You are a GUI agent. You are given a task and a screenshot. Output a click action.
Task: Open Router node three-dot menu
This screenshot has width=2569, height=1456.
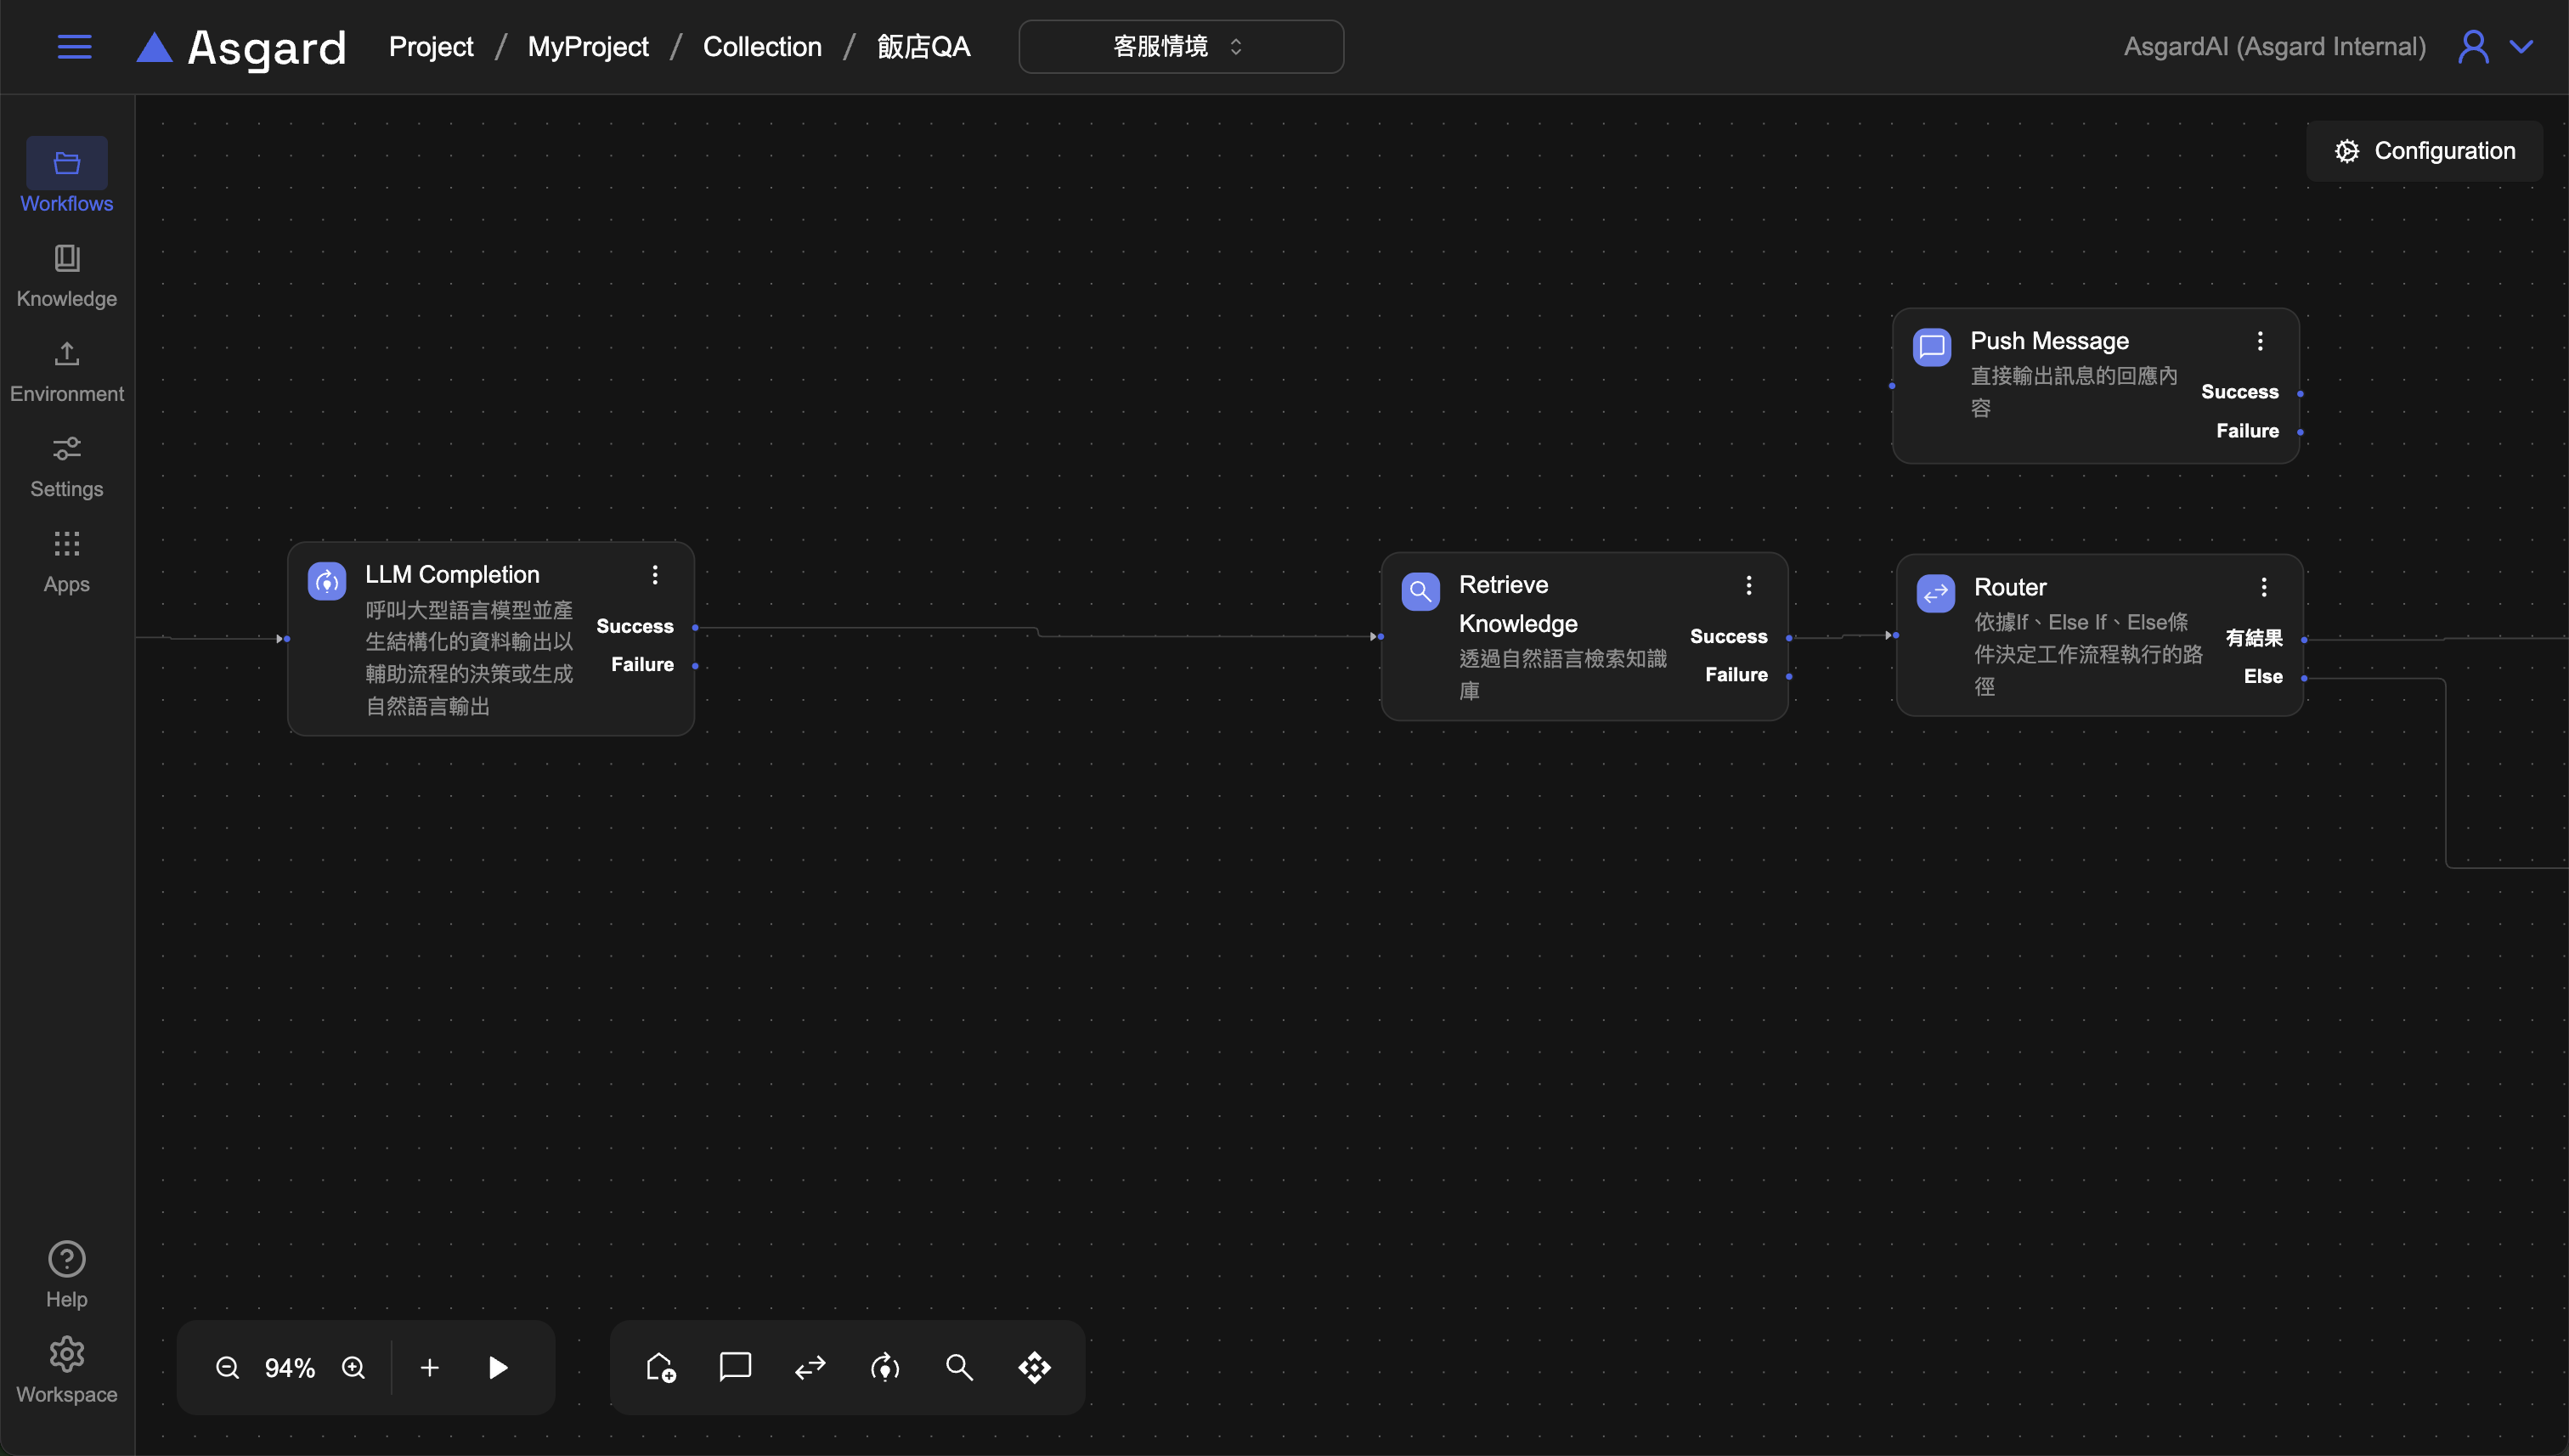[2264, 587]
